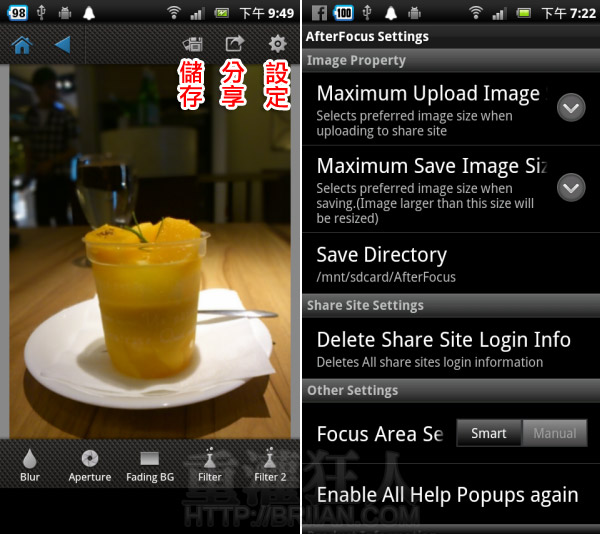Viewport: 600px width, 534px height.
Task: Tap Enable All Help Popups again
Action: pyautogui.click(x=447, y=494)
